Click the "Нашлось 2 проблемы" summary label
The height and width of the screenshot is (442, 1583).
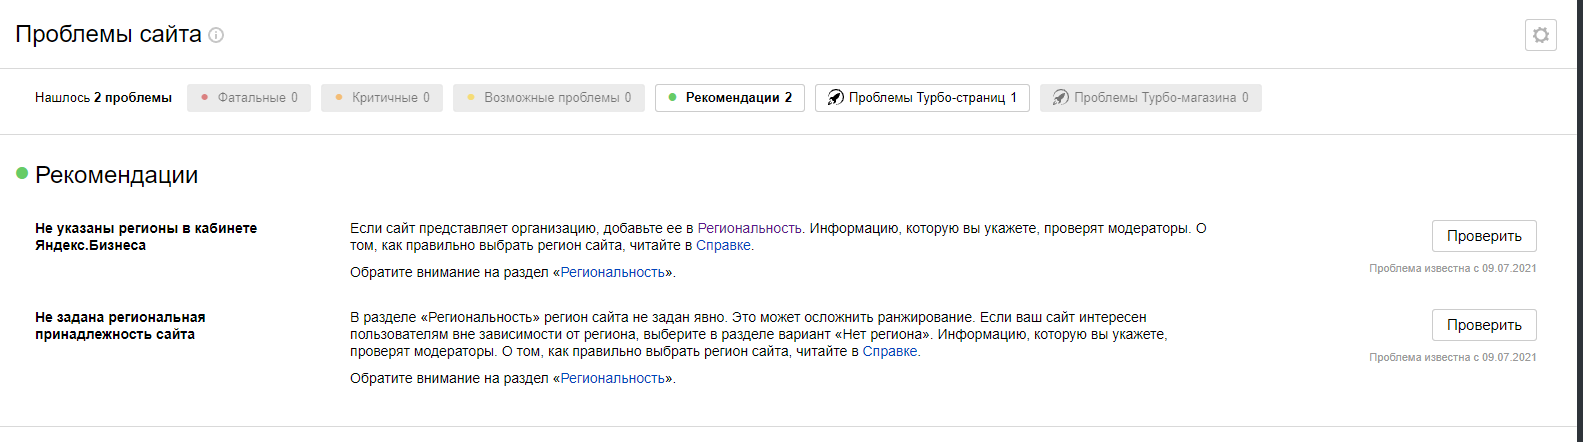(103, 98)
